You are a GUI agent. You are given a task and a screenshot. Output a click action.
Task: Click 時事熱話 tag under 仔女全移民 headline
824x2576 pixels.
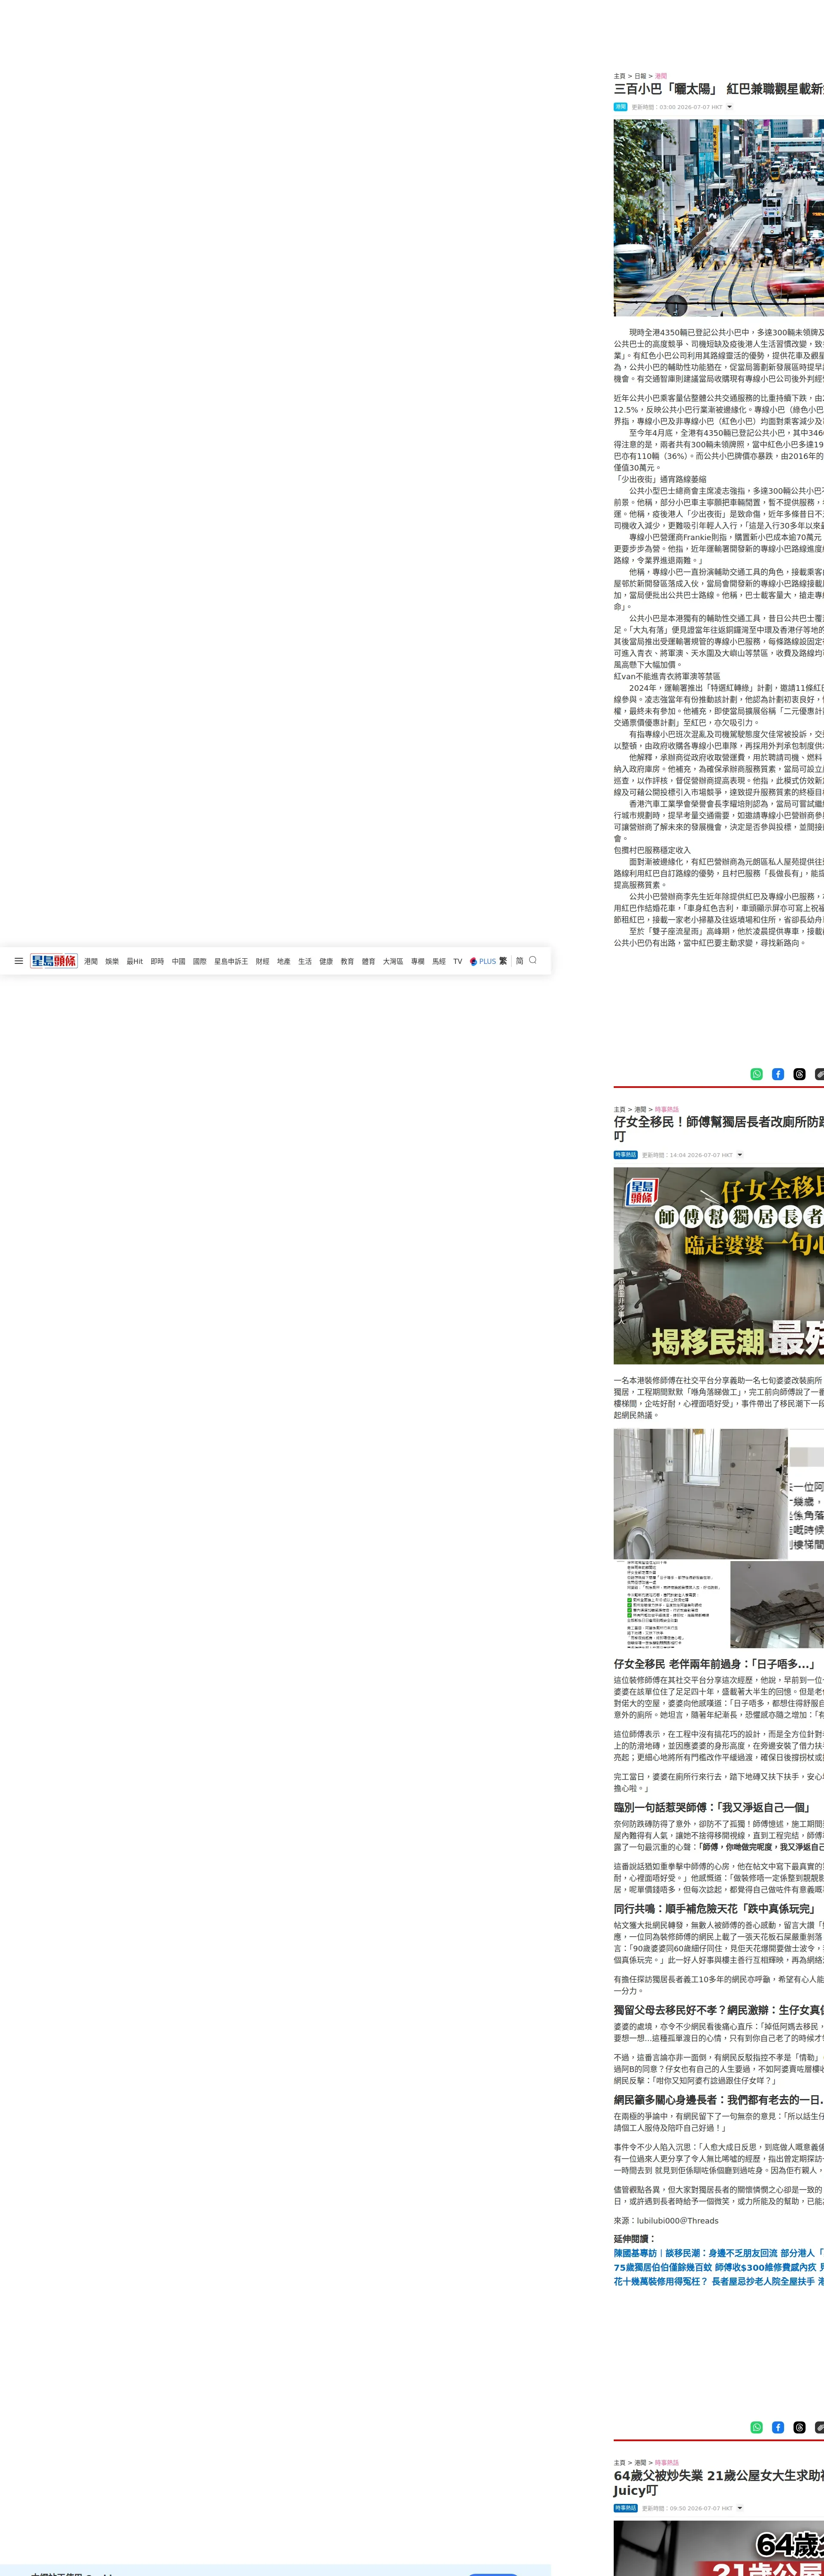click(x=626, y=1155)
